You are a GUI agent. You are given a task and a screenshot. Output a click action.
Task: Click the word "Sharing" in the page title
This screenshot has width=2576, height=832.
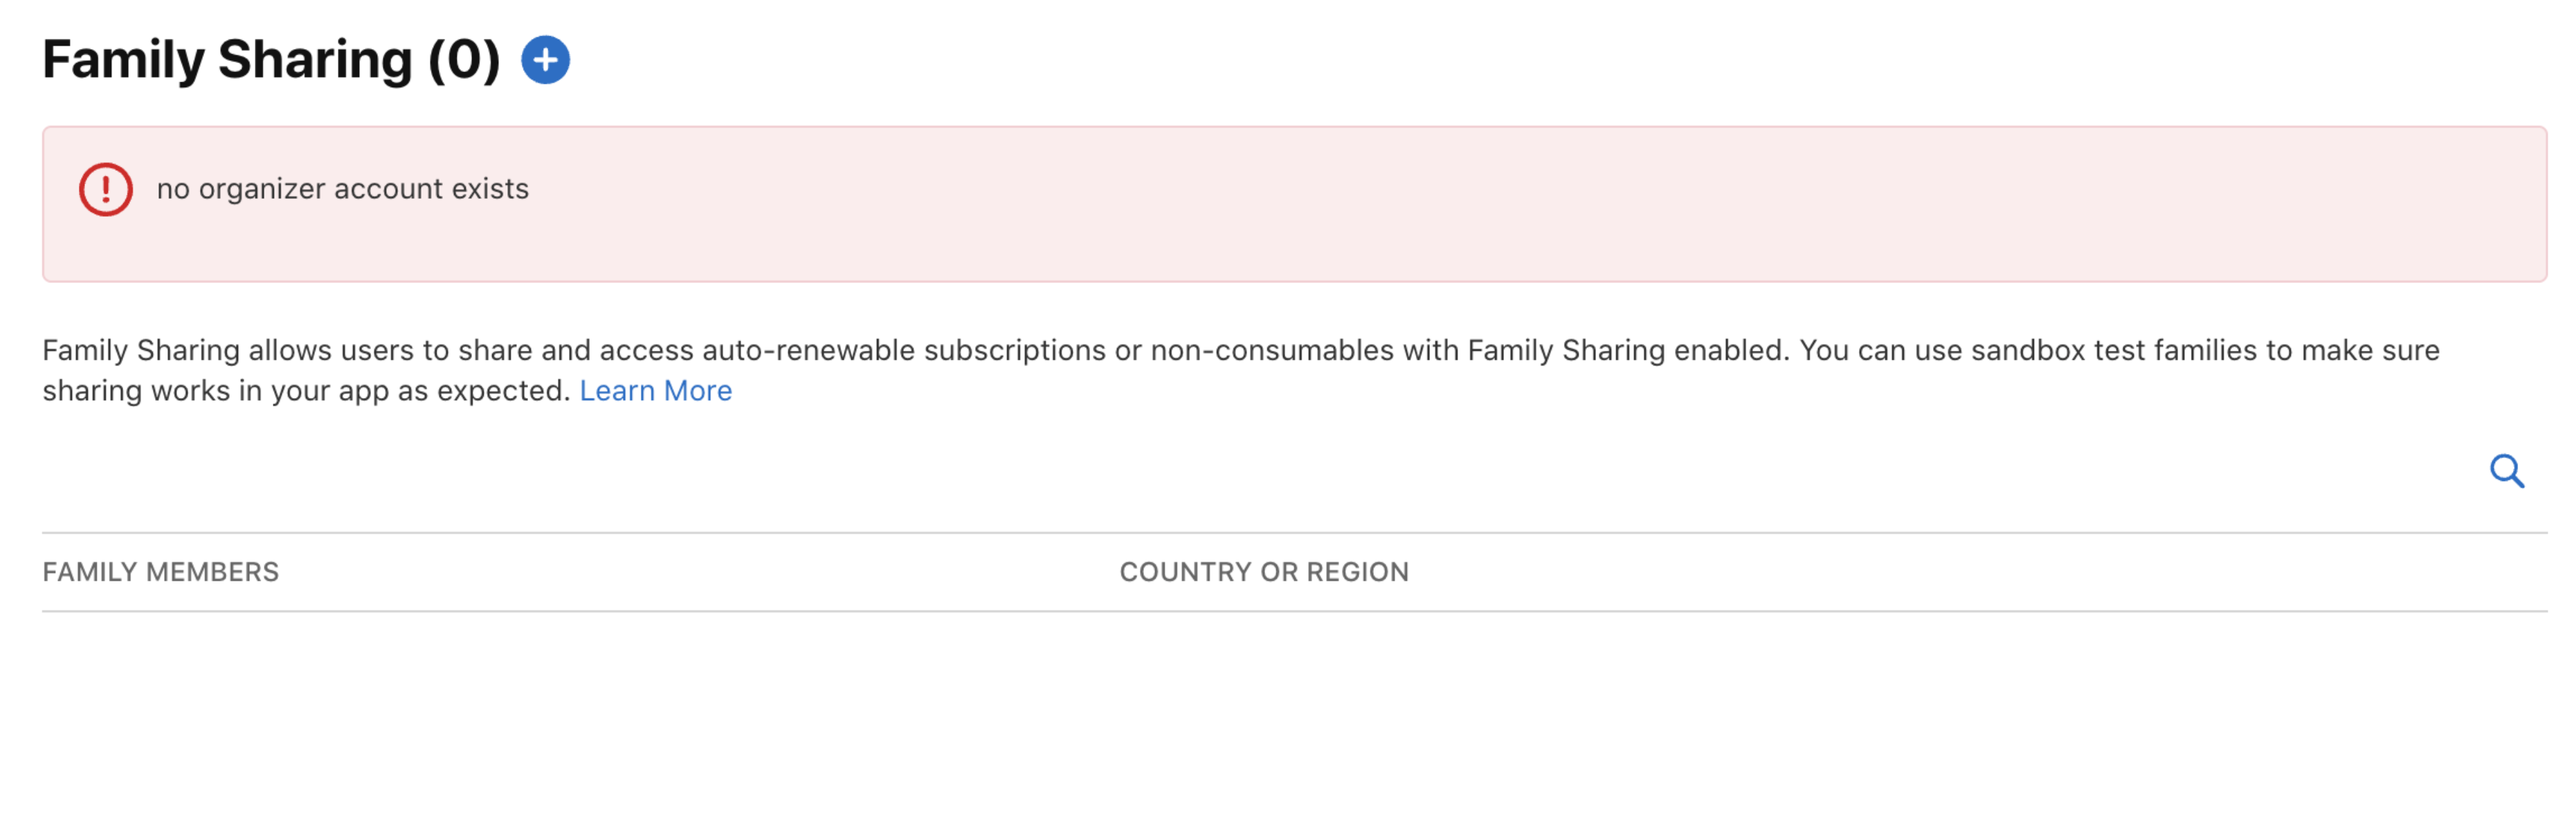click(x=315, y=60)
